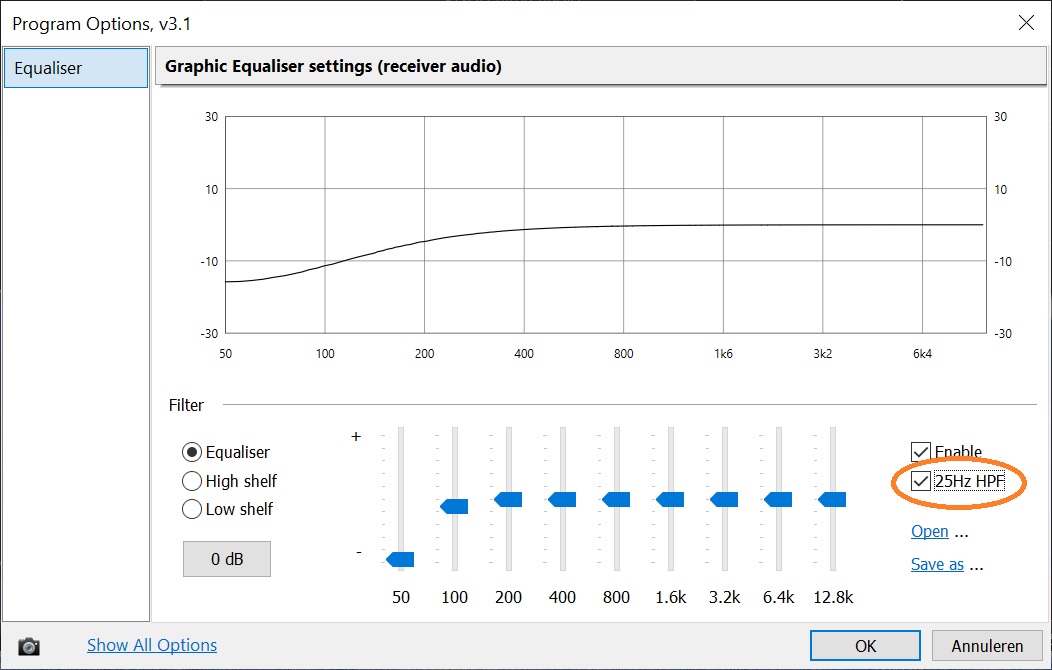Click the Annuleren button
Image resolution: width=1052 pixels, height=670 pixels.
tap(986, 646)
